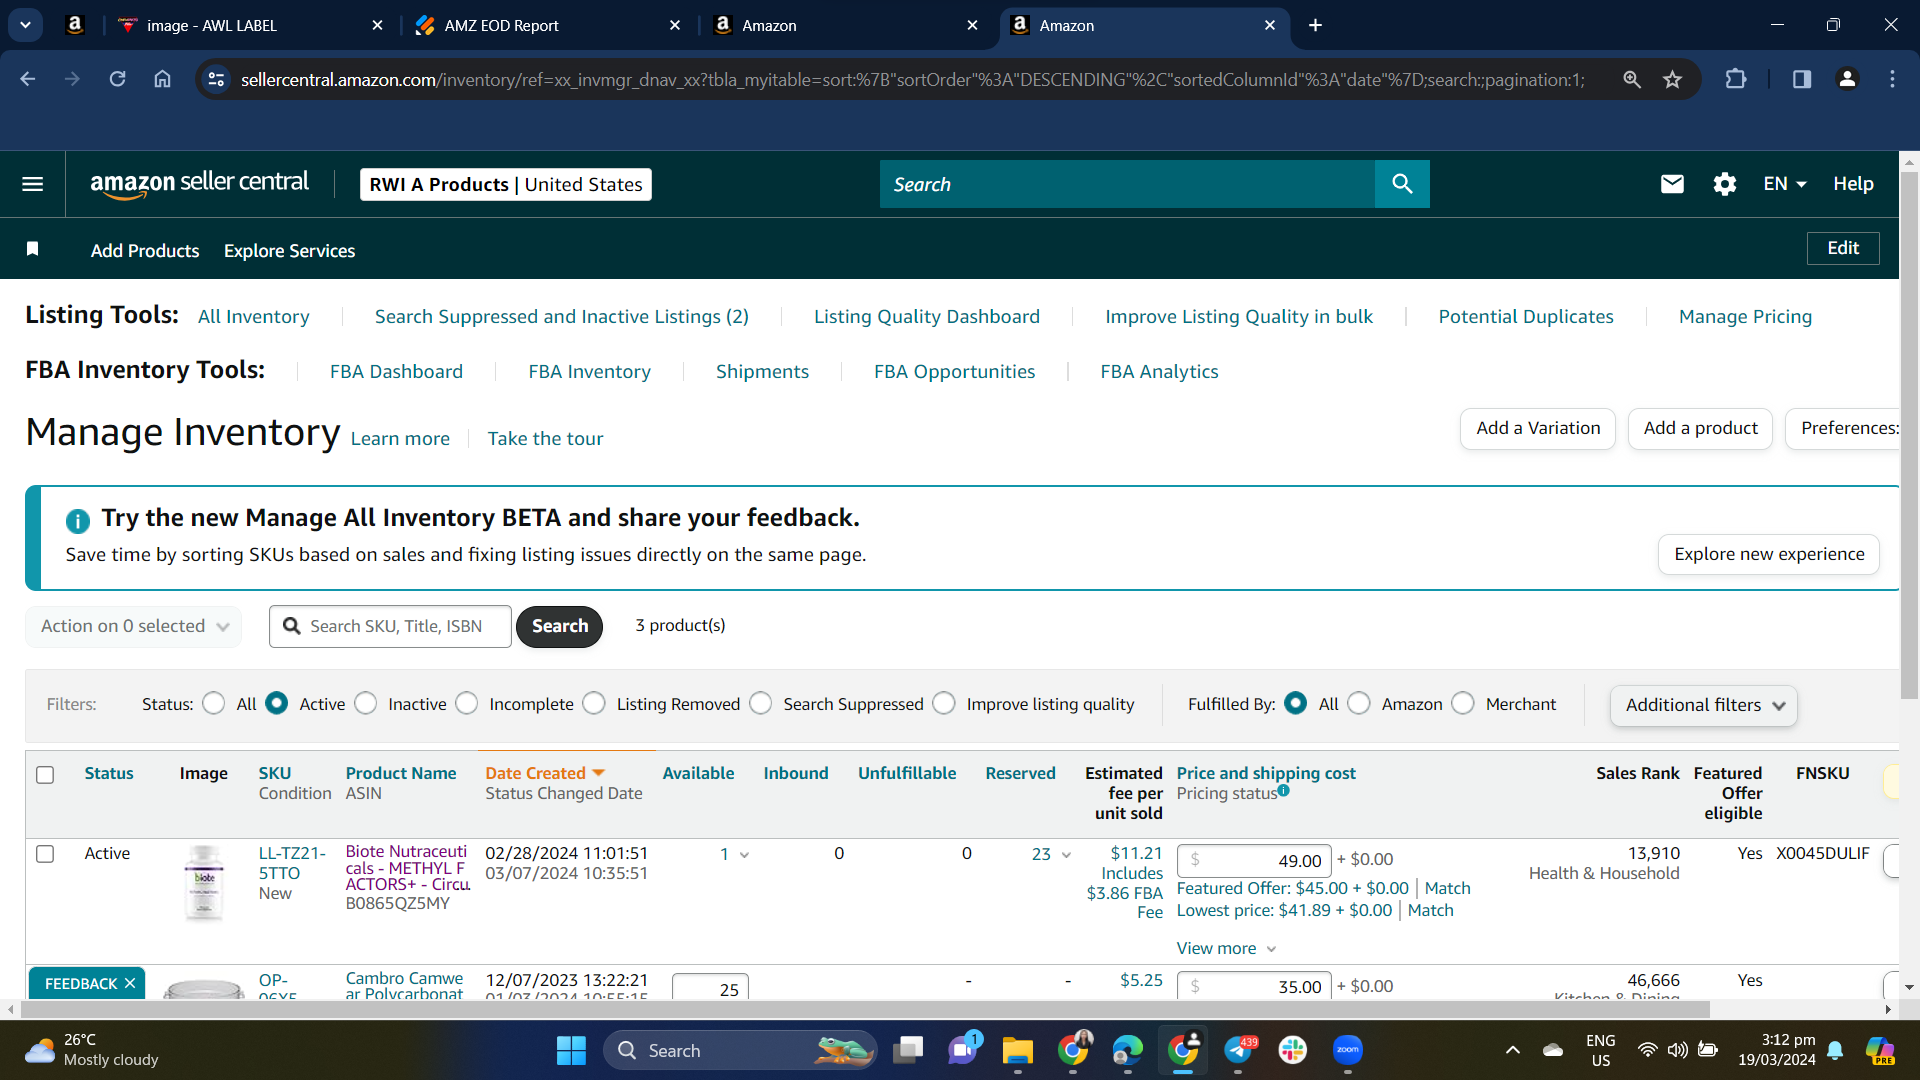1920x1080 pixels.
Task: View site information icon in address bar
Action: pos(216,79)
